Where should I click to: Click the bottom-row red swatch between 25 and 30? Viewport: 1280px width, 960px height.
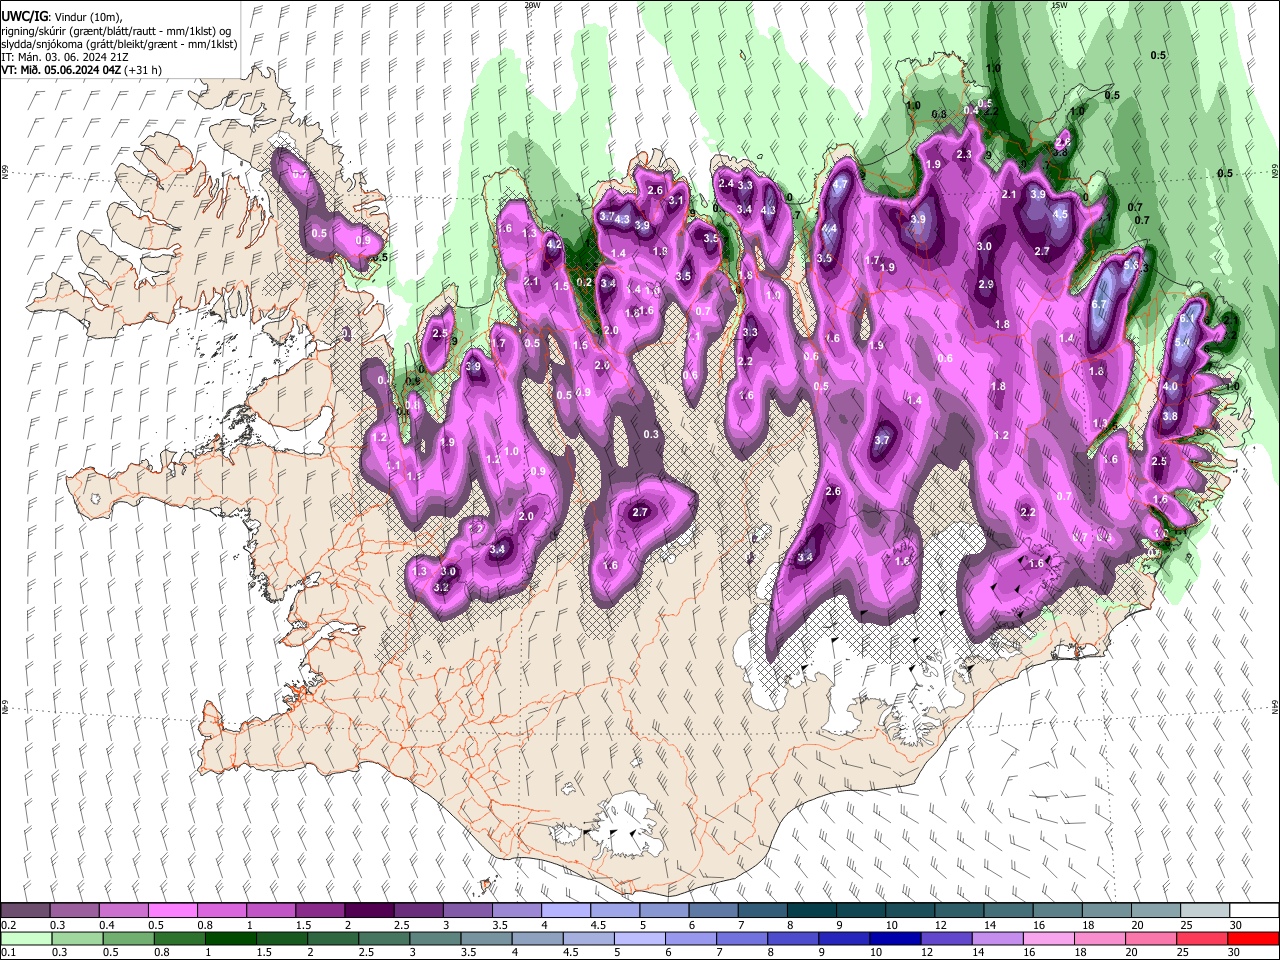1201,938
